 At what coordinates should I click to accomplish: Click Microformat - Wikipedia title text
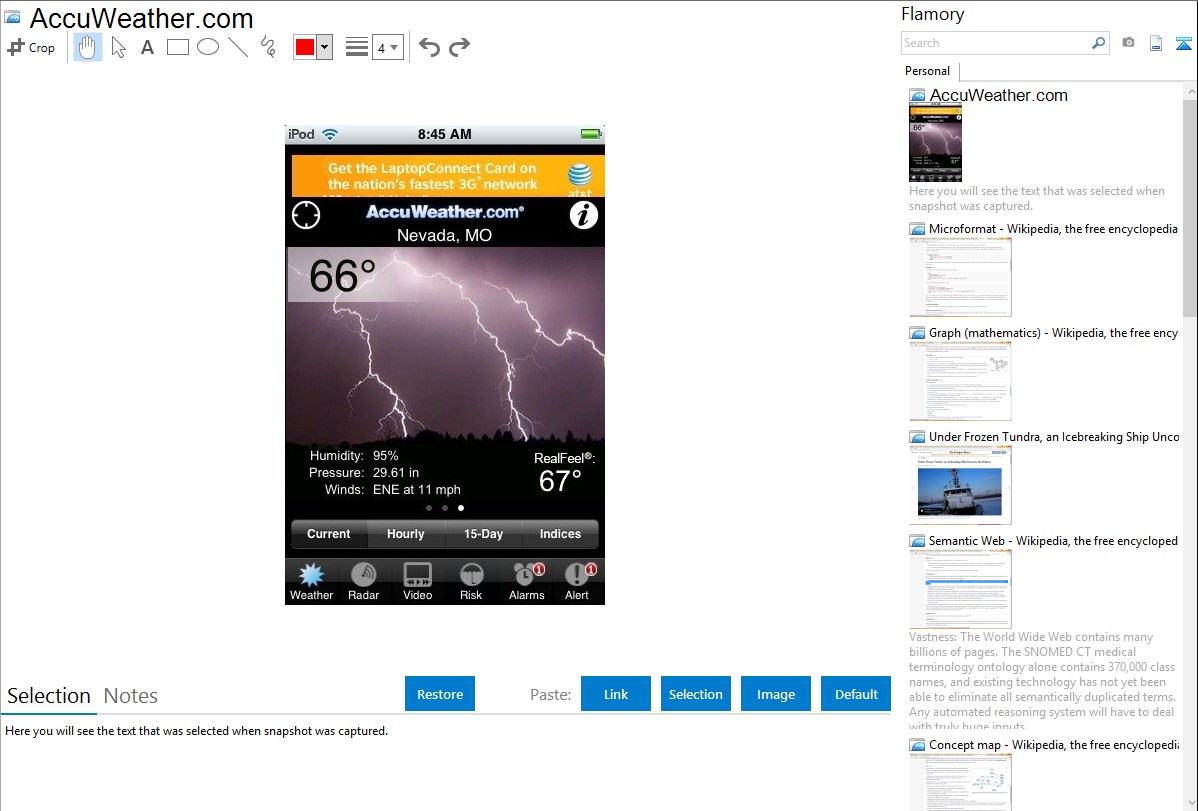(x=1053, y=229)
